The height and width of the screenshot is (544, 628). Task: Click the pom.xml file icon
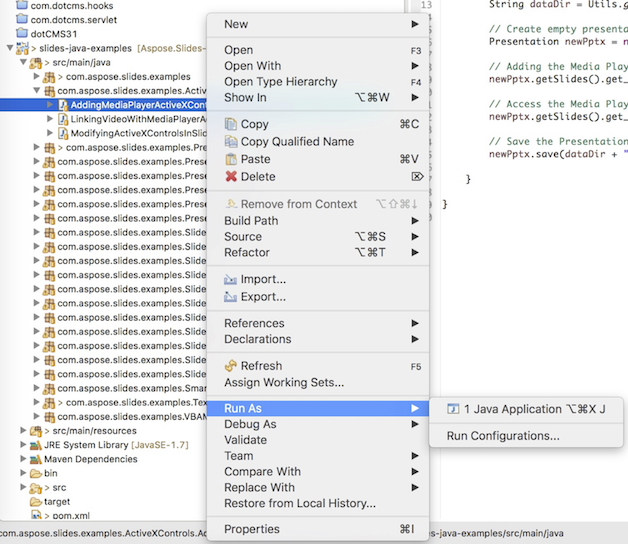tap(36, 515)
